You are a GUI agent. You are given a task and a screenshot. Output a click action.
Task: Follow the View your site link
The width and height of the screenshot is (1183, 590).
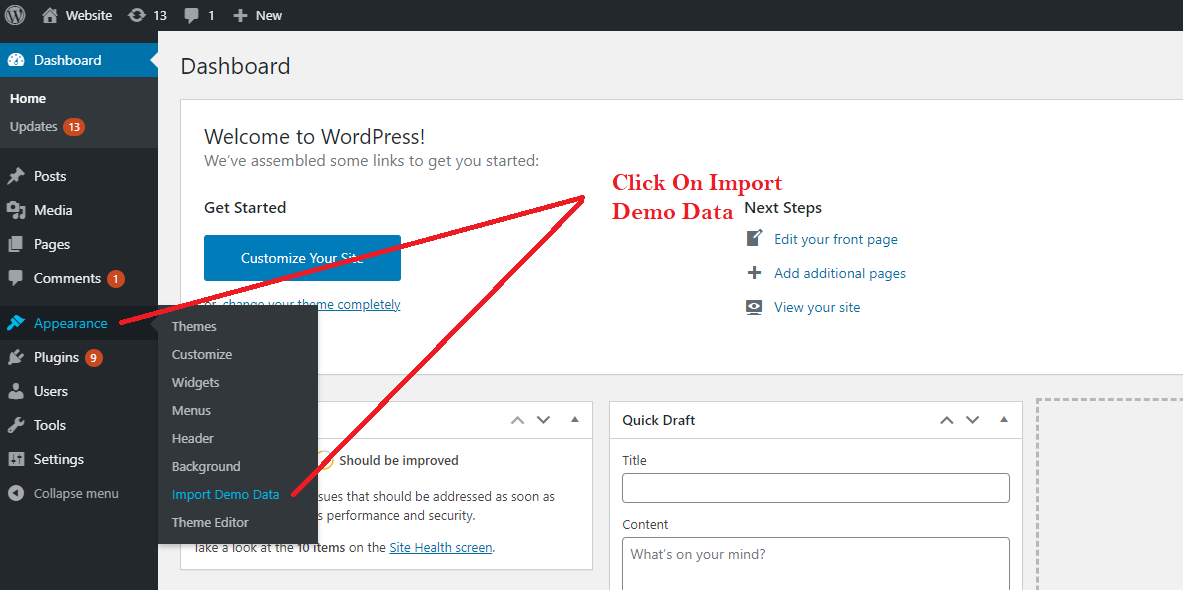tap(817, 307)
